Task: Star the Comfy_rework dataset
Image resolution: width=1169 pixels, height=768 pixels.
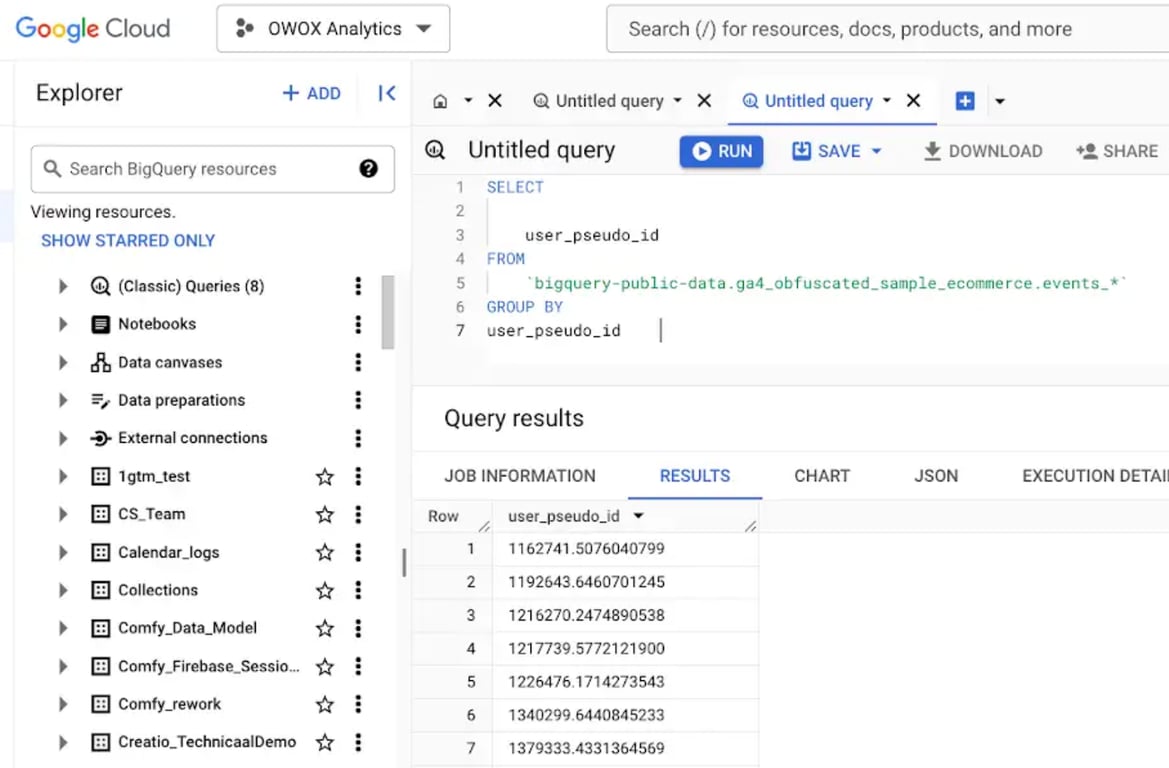Action: click(324, 705)
